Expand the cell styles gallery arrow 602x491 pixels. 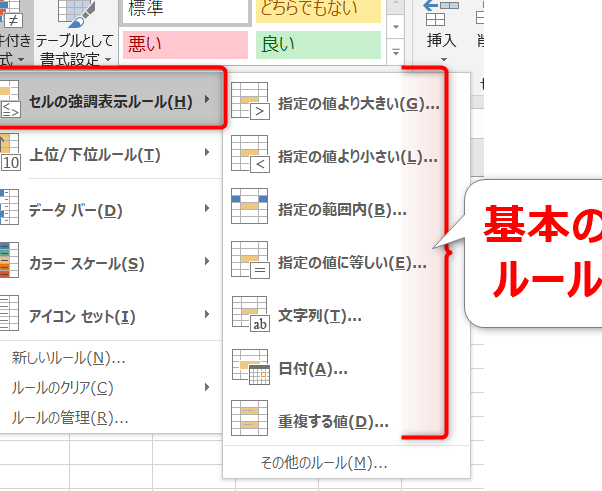[x=398, y=51]
